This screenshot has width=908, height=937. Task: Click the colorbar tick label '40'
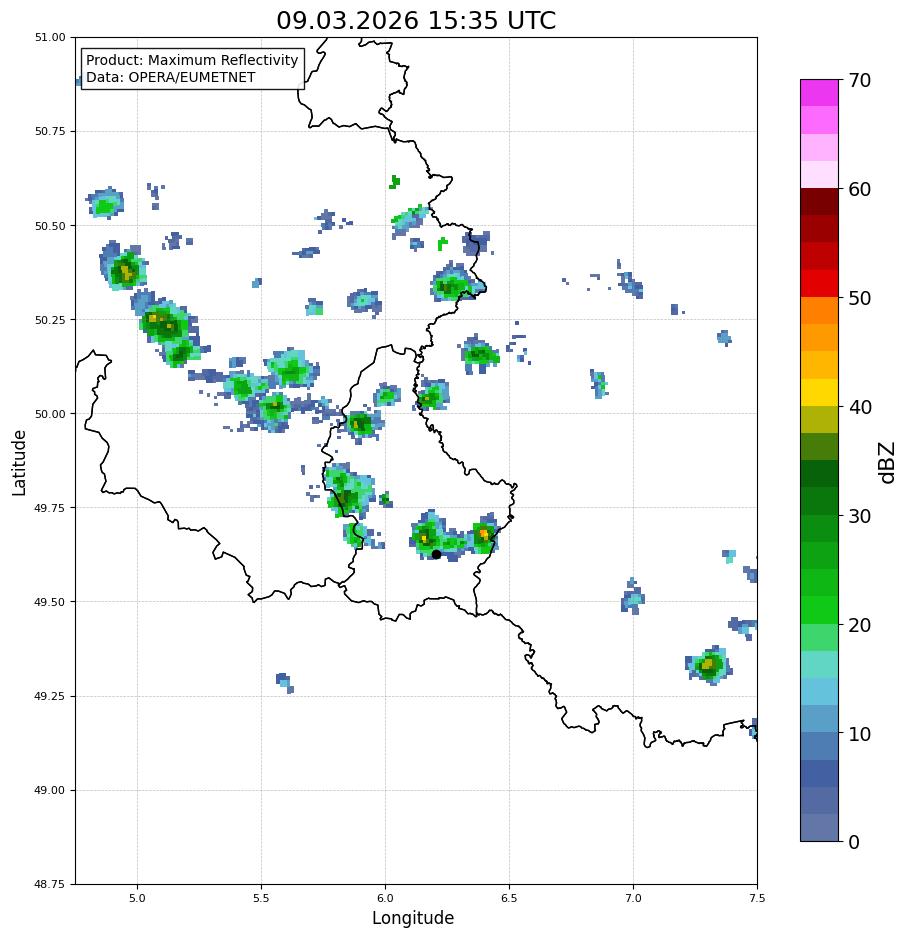(x=860, y=407)
